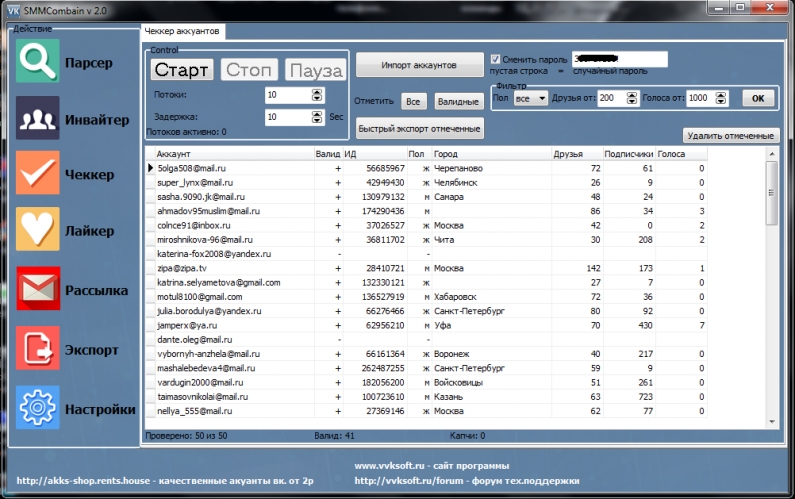Mark all accounts with Все button
The height and width of the screenshot is (499, 795).
pyautogui.click(x=413, y=101)
